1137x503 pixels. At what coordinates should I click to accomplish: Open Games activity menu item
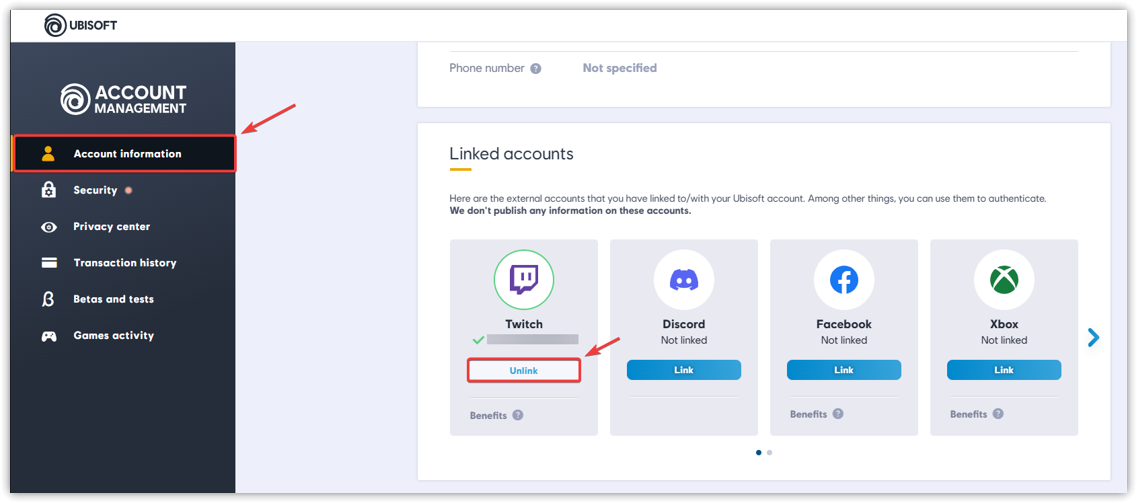tap(123, 336)
